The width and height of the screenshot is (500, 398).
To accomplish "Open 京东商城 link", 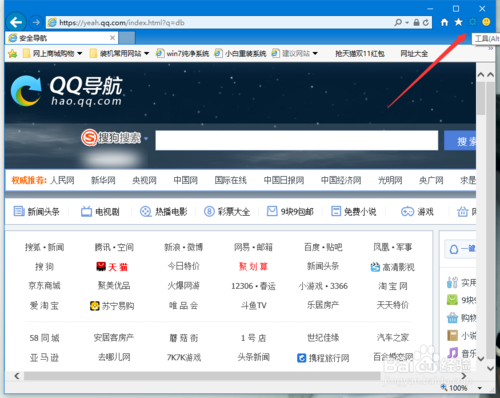I will tap(44, 286).
